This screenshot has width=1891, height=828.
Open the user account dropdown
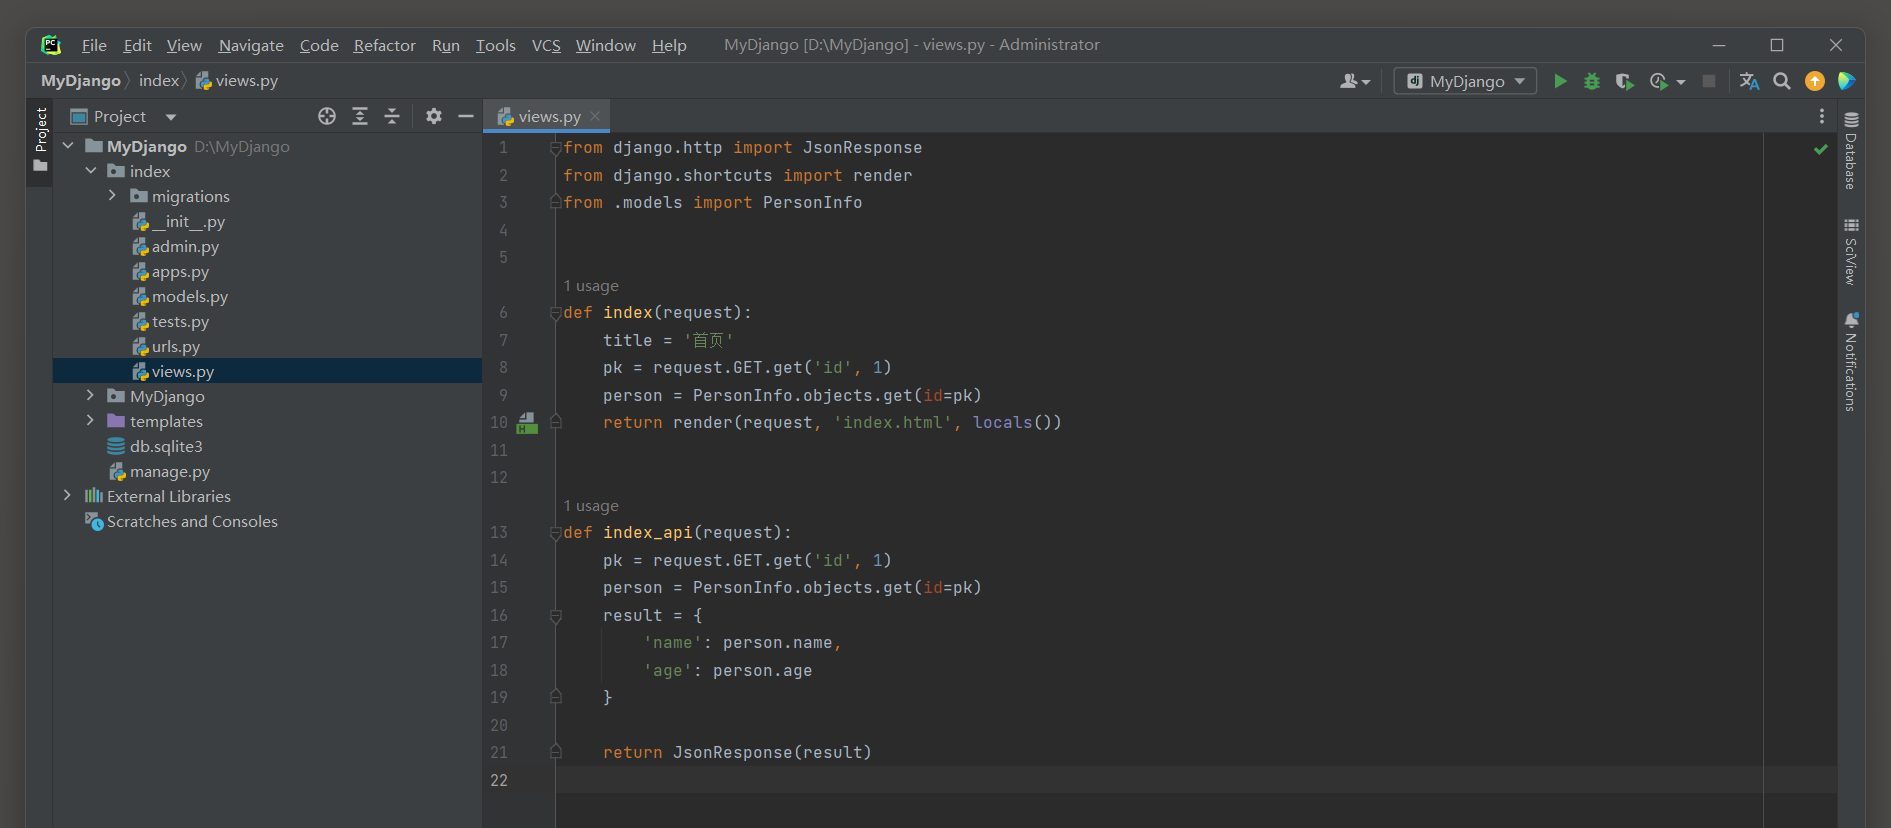(x=1355, y=81)
